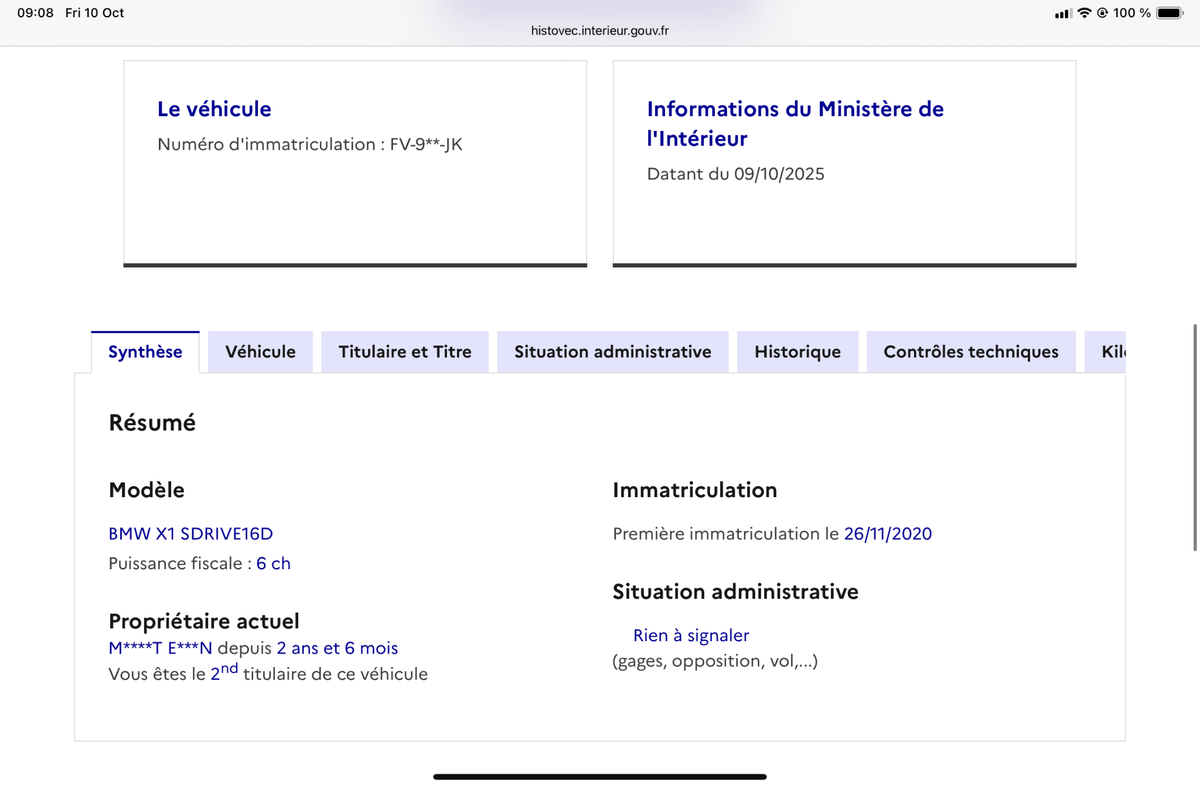Tap the Wi-Fi icon in status bar

[1085, 13]
